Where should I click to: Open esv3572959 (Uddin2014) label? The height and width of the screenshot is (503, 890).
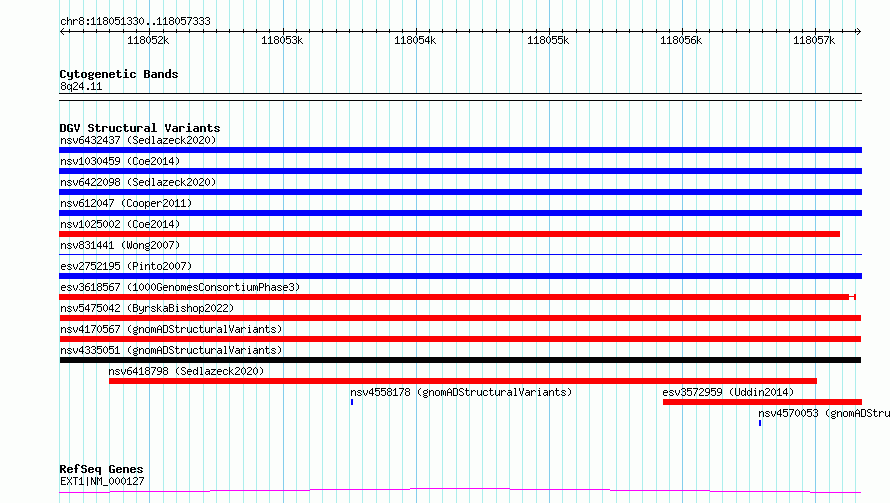pos(728,392)
